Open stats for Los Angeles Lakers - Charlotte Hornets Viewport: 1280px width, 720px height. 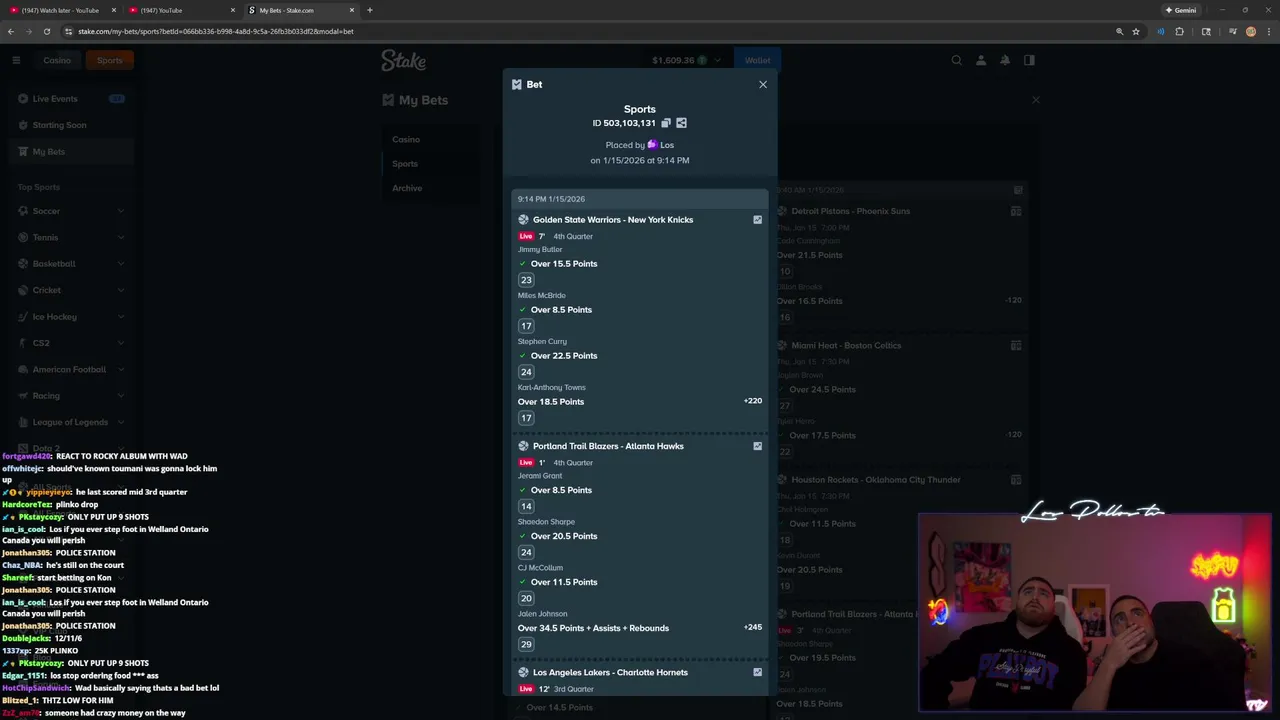[757, 672]
